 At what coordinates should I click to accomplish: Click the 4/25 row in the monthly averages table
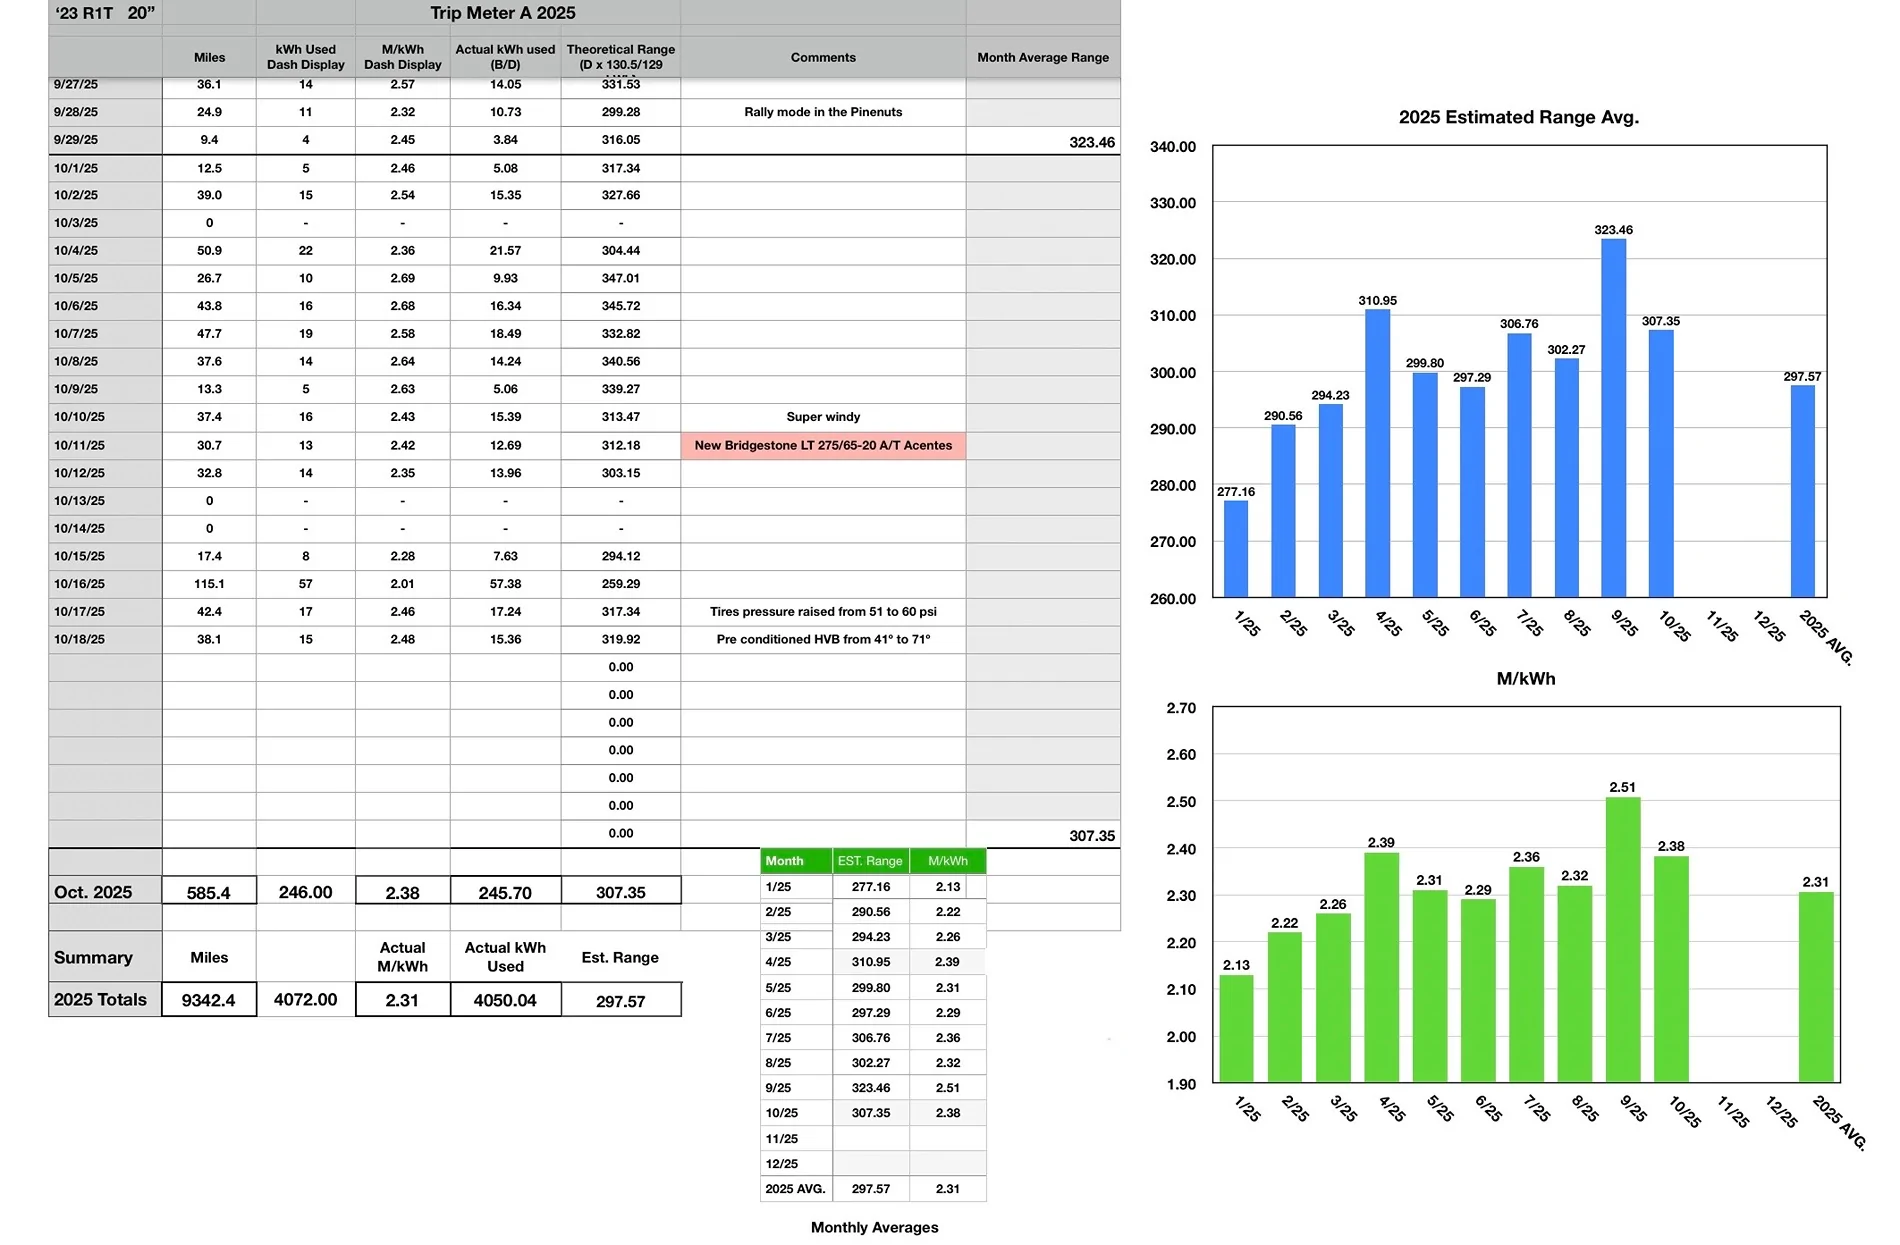click(873, 962)
